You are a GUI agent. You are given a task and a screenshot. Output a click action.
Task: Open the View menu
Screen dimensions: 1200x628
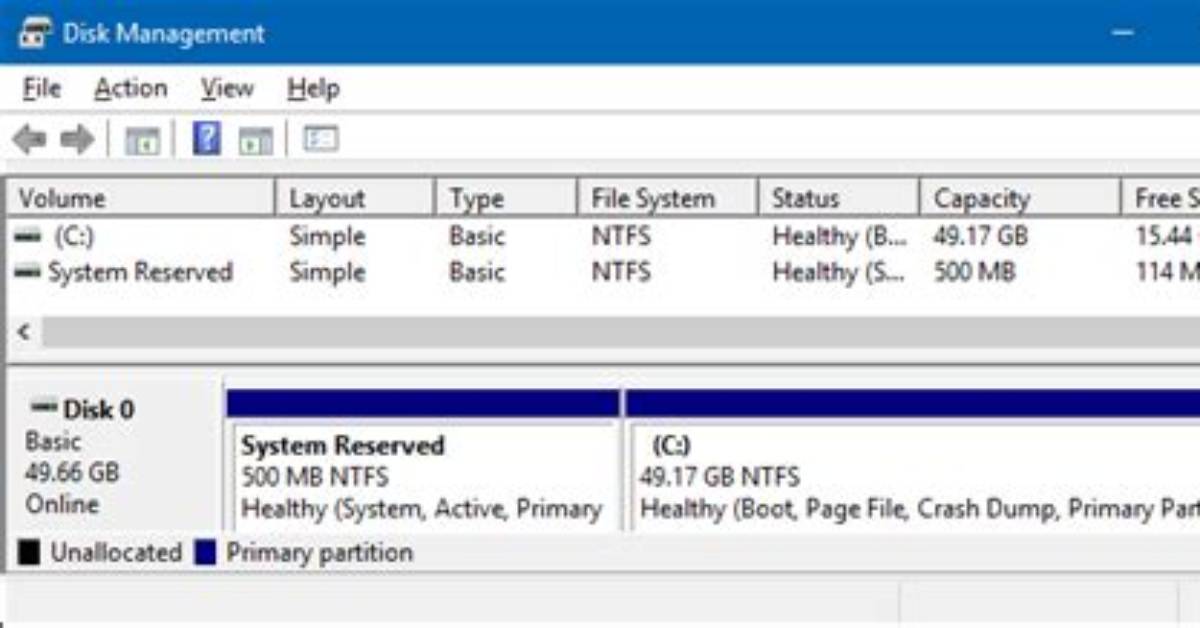click(x=226, y=89)
